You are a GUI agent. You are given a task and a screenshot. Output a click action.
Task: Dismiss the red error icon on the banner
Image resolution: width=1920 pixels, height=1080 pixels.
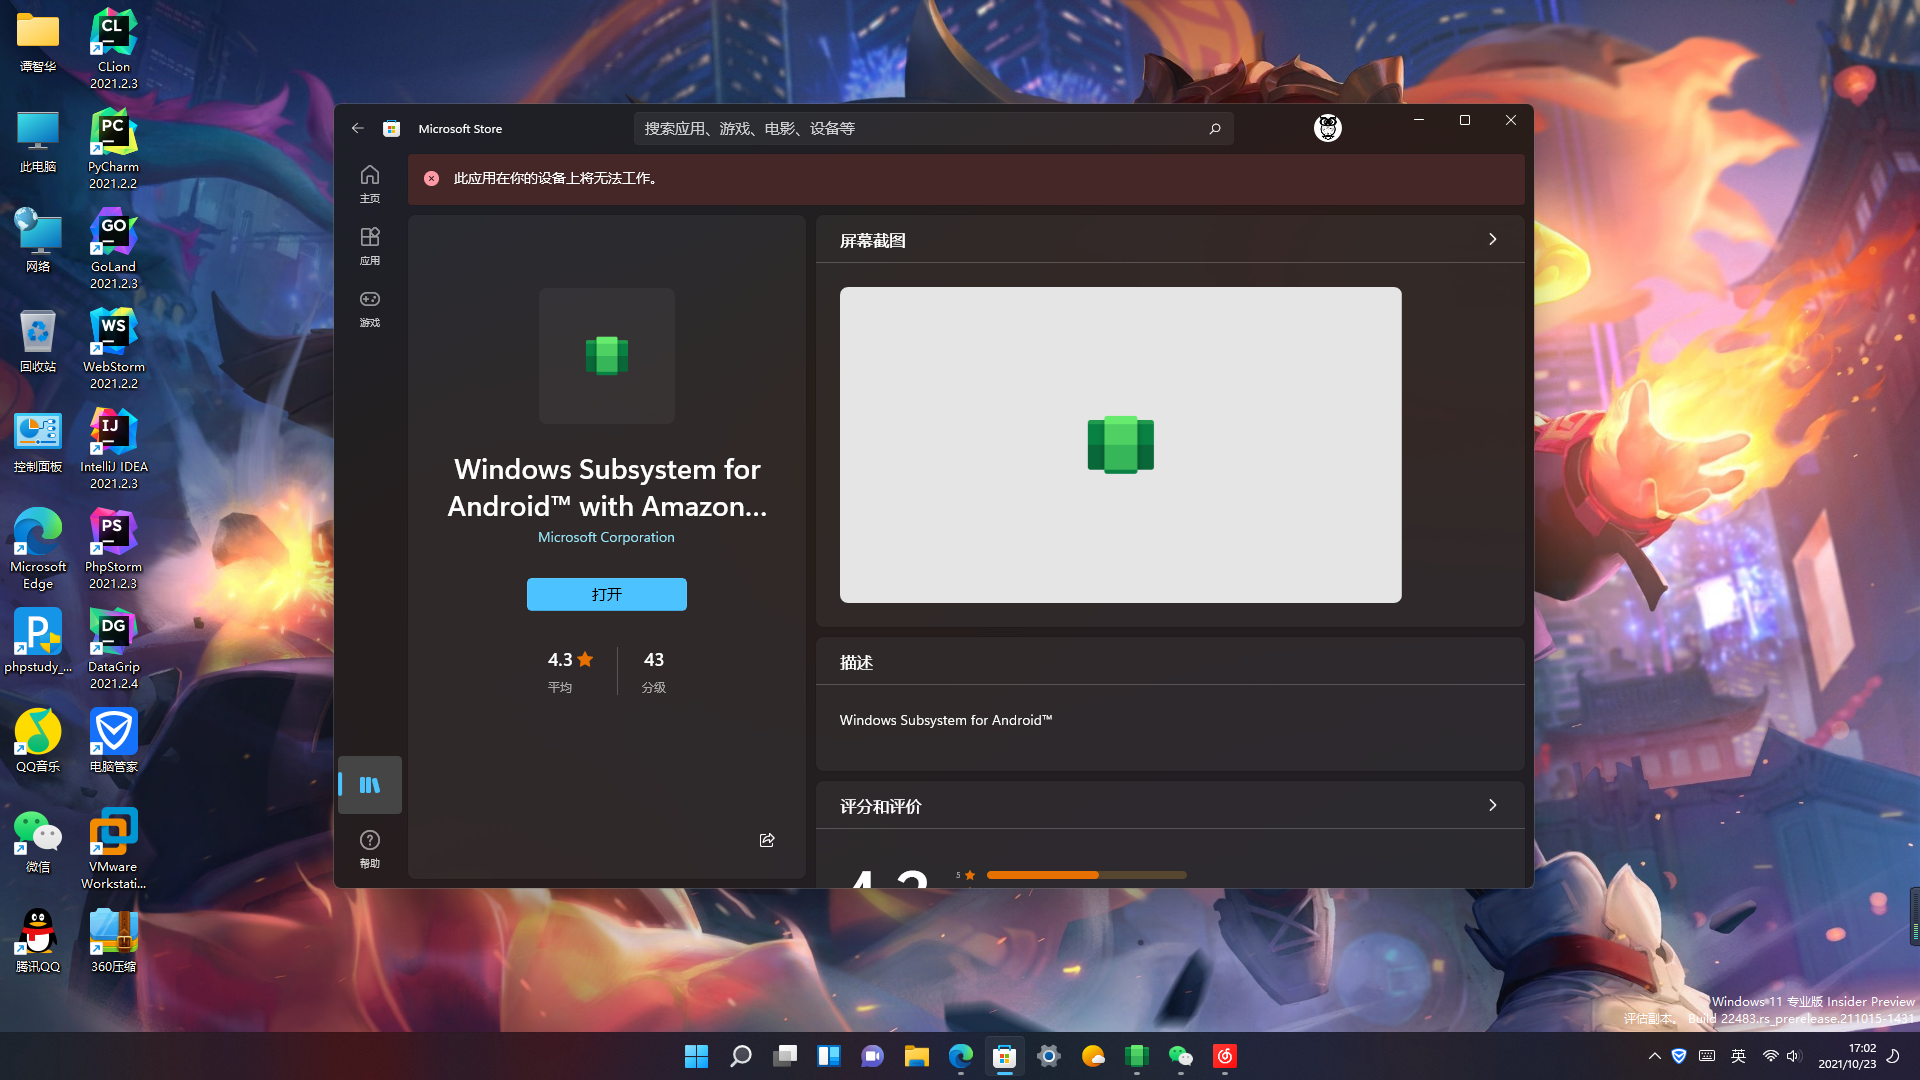pos(431,178)
